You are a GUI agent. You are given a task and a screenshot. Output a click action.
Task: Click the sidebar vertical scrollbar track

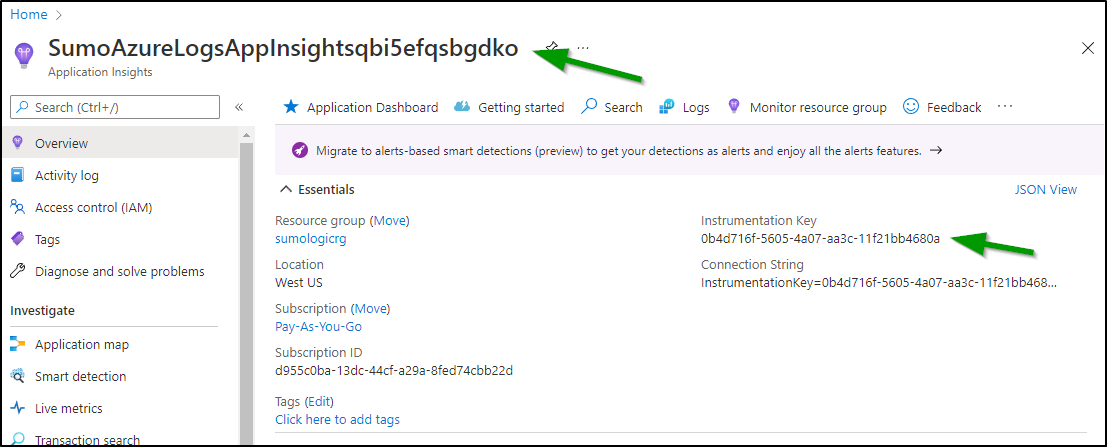click(246, 292)
